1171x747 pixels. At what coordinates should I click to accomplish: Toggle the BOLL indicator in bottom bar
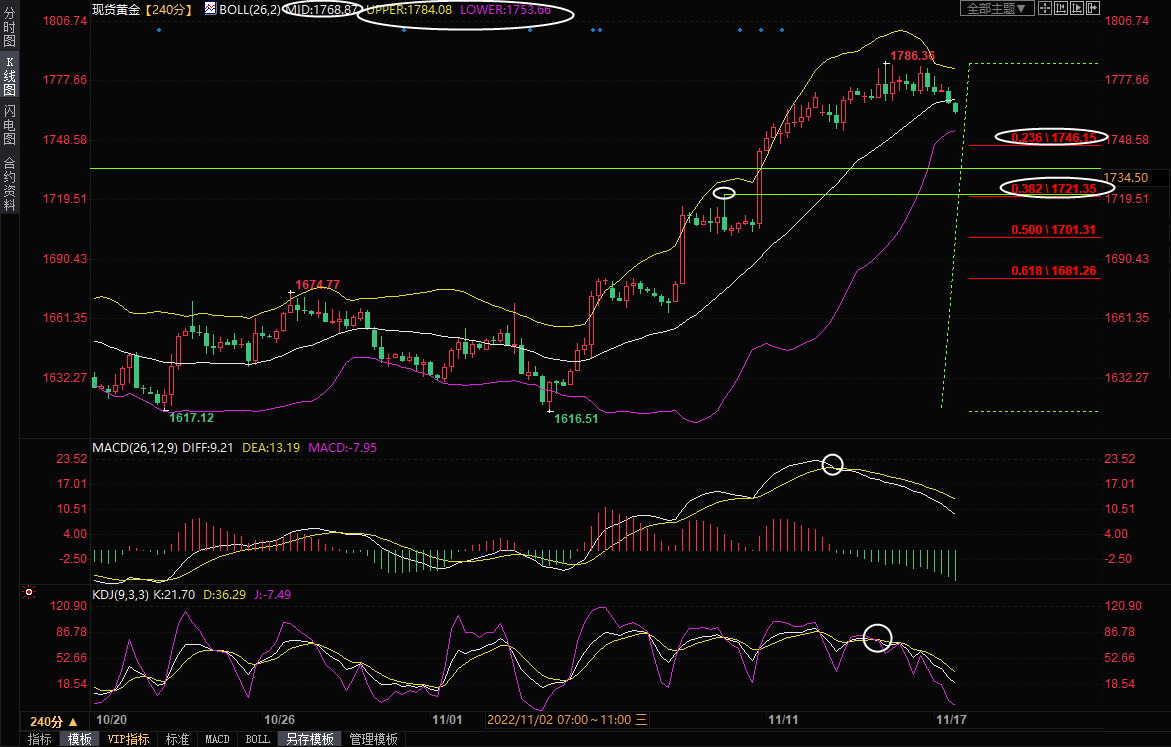pos(257,739)
